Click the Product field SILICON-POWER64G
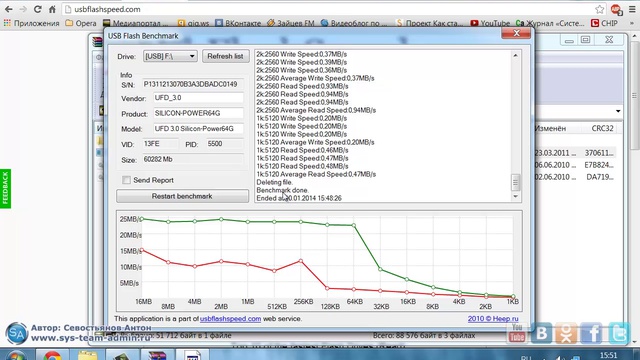640x360 pixels. coord(198,113)
